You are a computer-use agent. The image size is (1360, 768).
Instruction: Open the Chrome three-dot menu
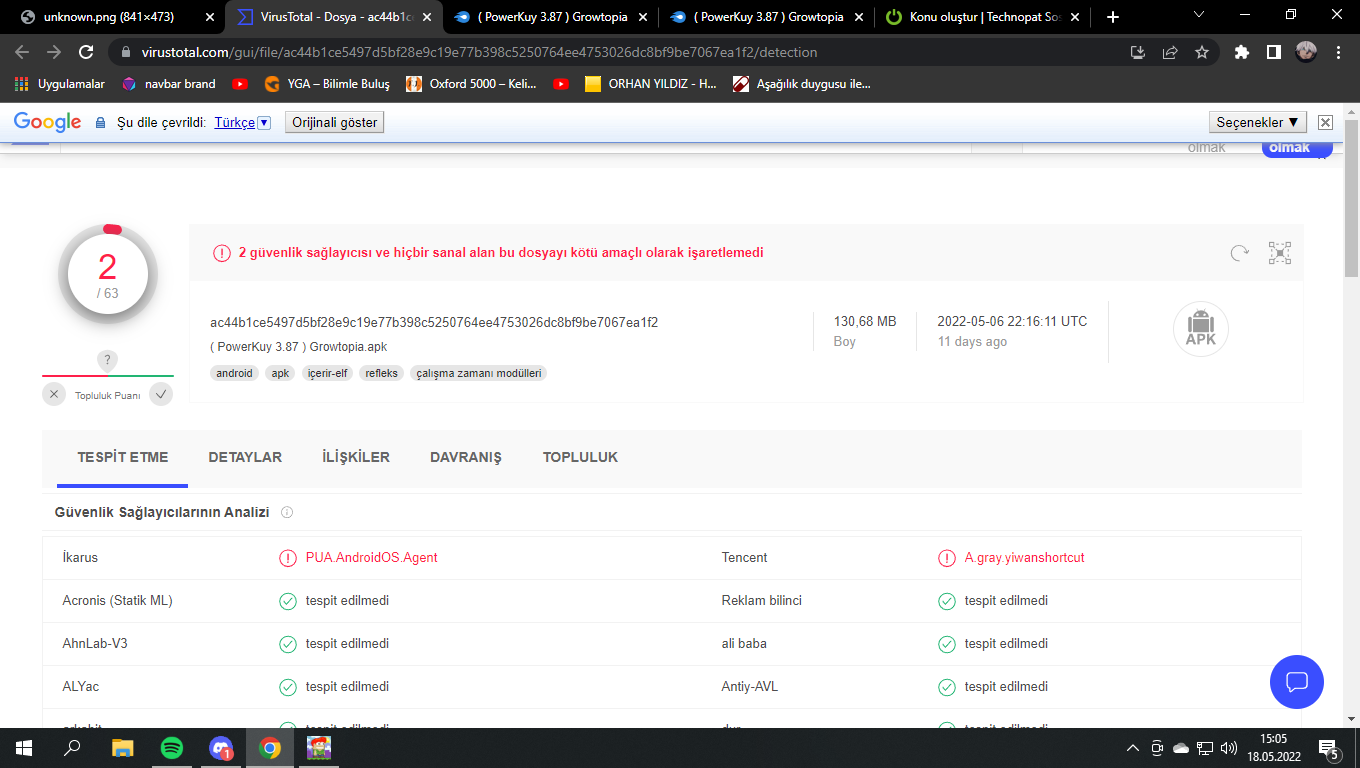(x=1338, y=52)
